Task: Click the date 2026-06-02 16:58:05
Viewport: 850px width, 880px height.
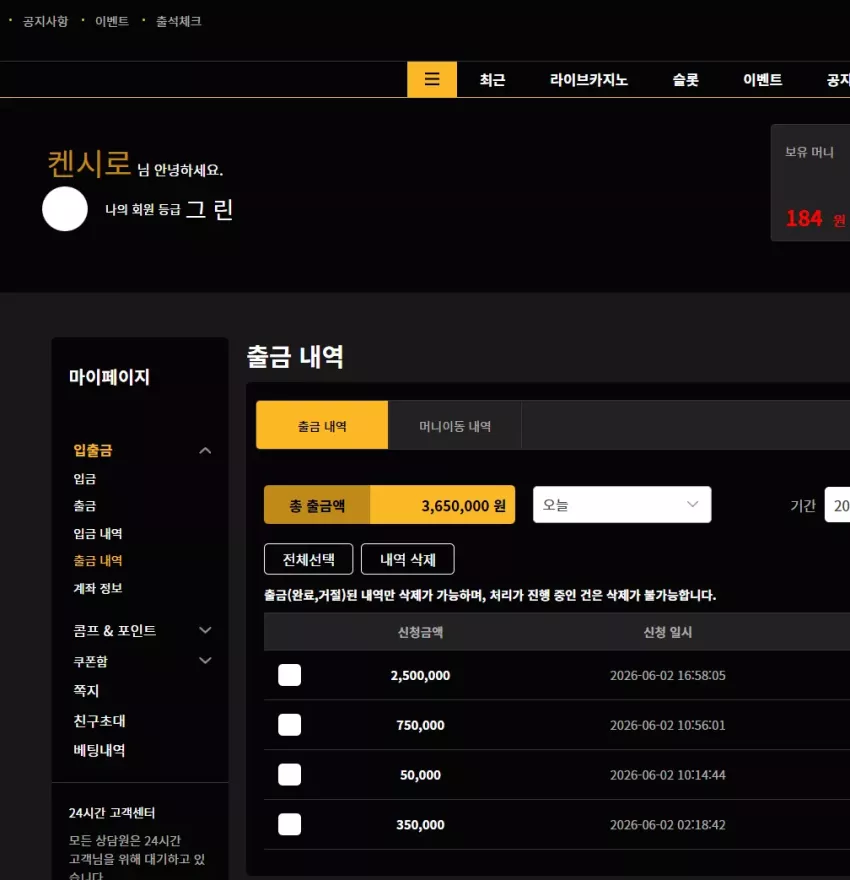Action: (668, 675)
